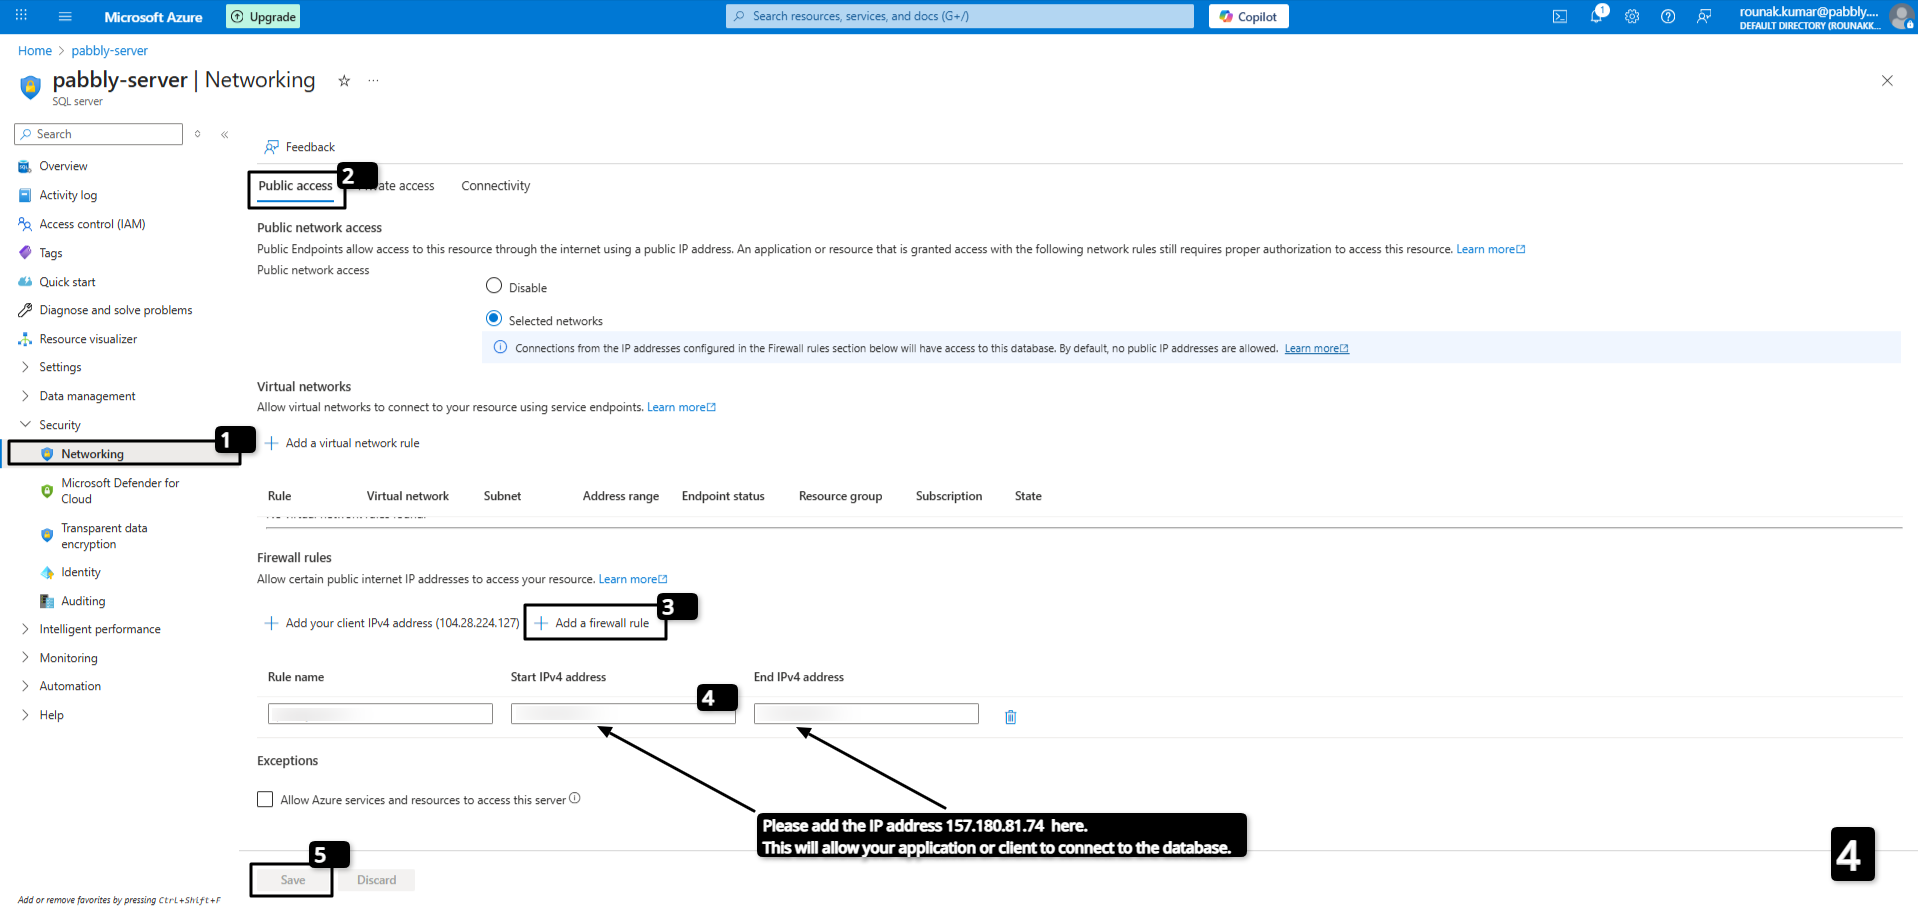Open the notifications bell icon
Viewport: 1918px width, 907px height.
[x=1596, y=17]
